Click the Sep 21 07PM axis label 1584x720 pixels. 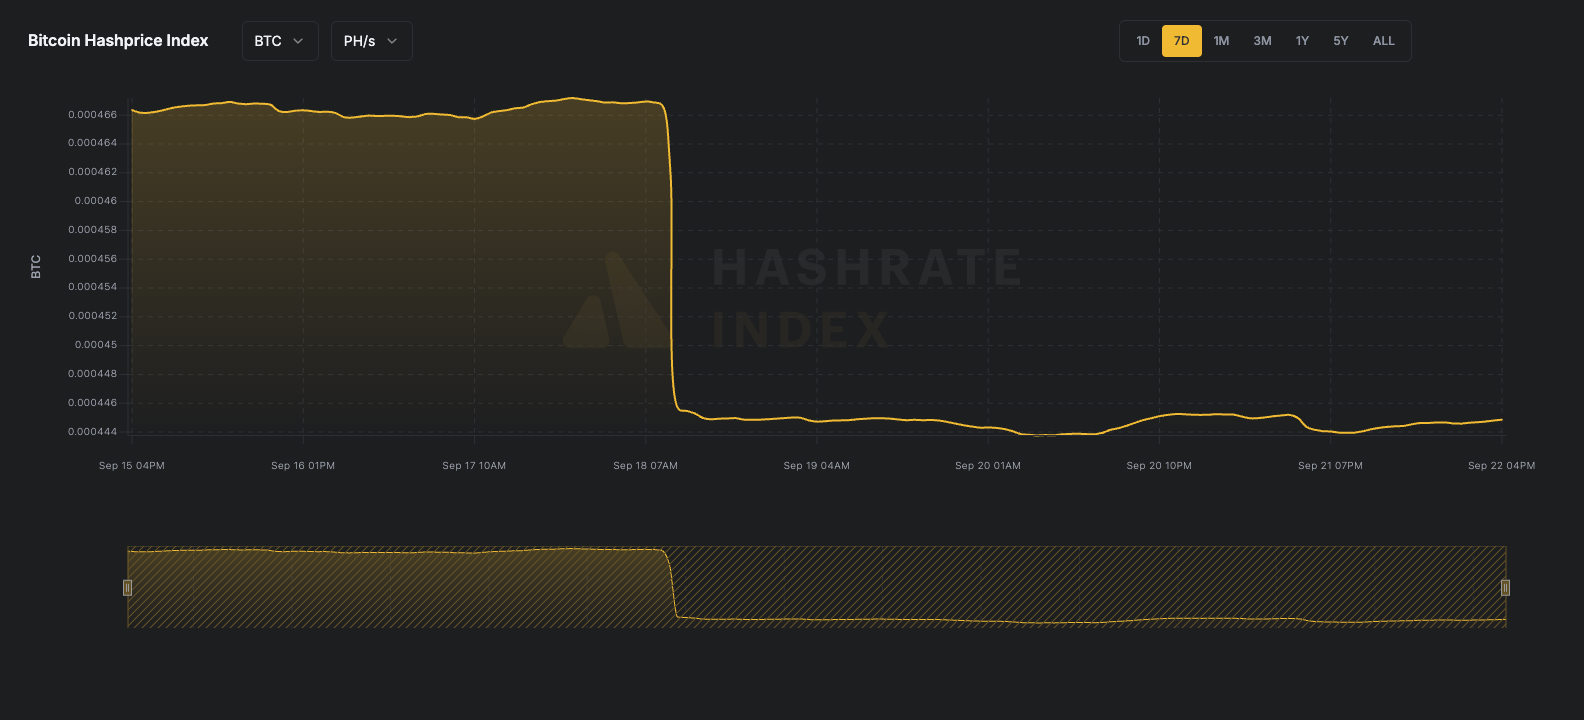1330,466
